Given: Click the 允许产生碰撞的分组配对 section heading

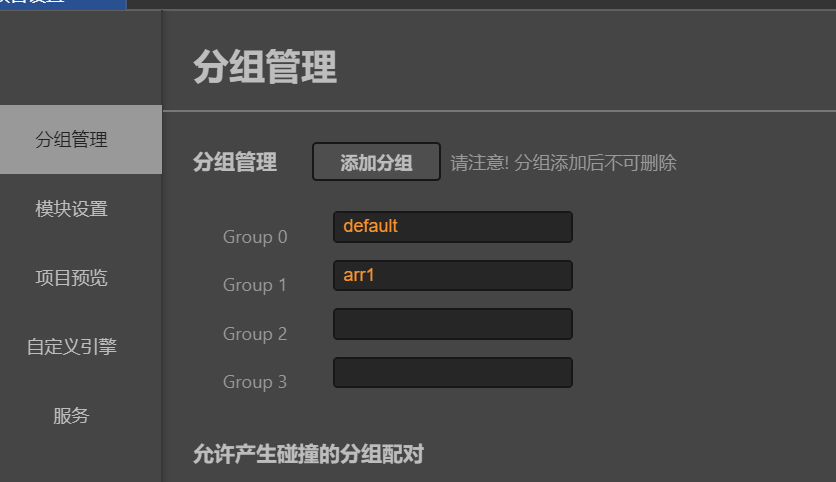Looking at the screenshot, I should 308,455.
